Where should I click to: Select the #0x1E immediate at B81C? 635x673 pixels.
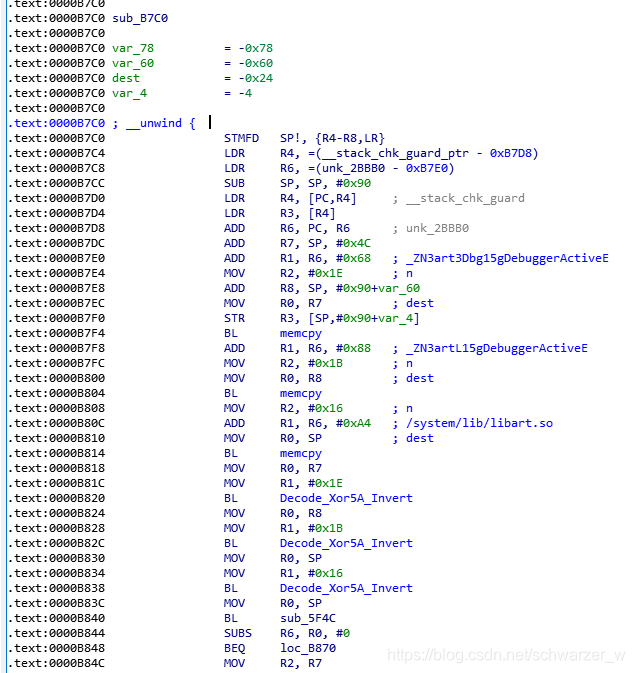coord(325,484)
